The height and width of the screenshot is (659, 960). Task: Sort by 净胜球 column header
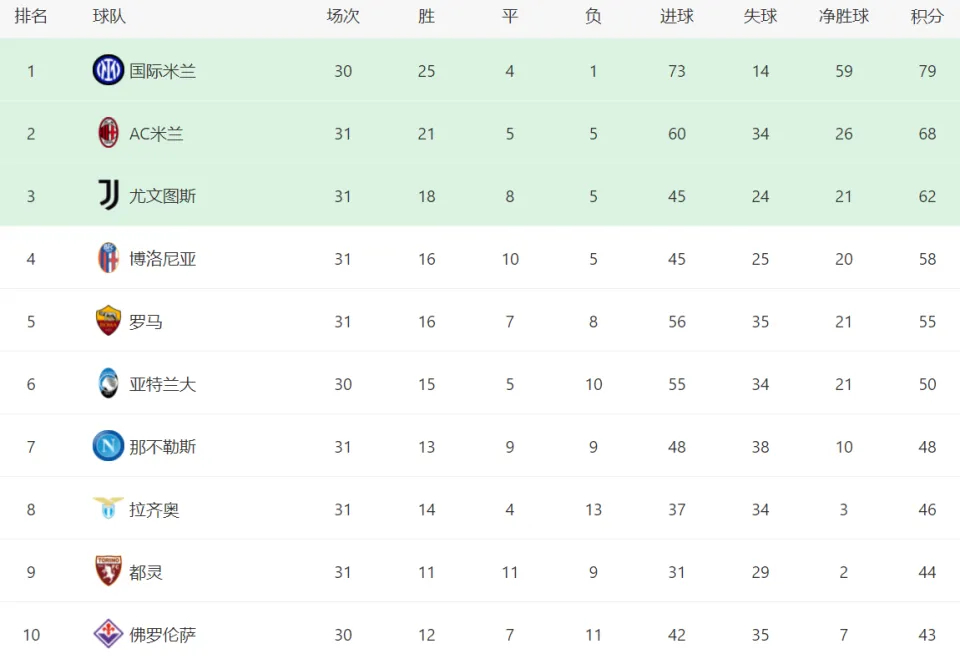[x=844, y=17]
